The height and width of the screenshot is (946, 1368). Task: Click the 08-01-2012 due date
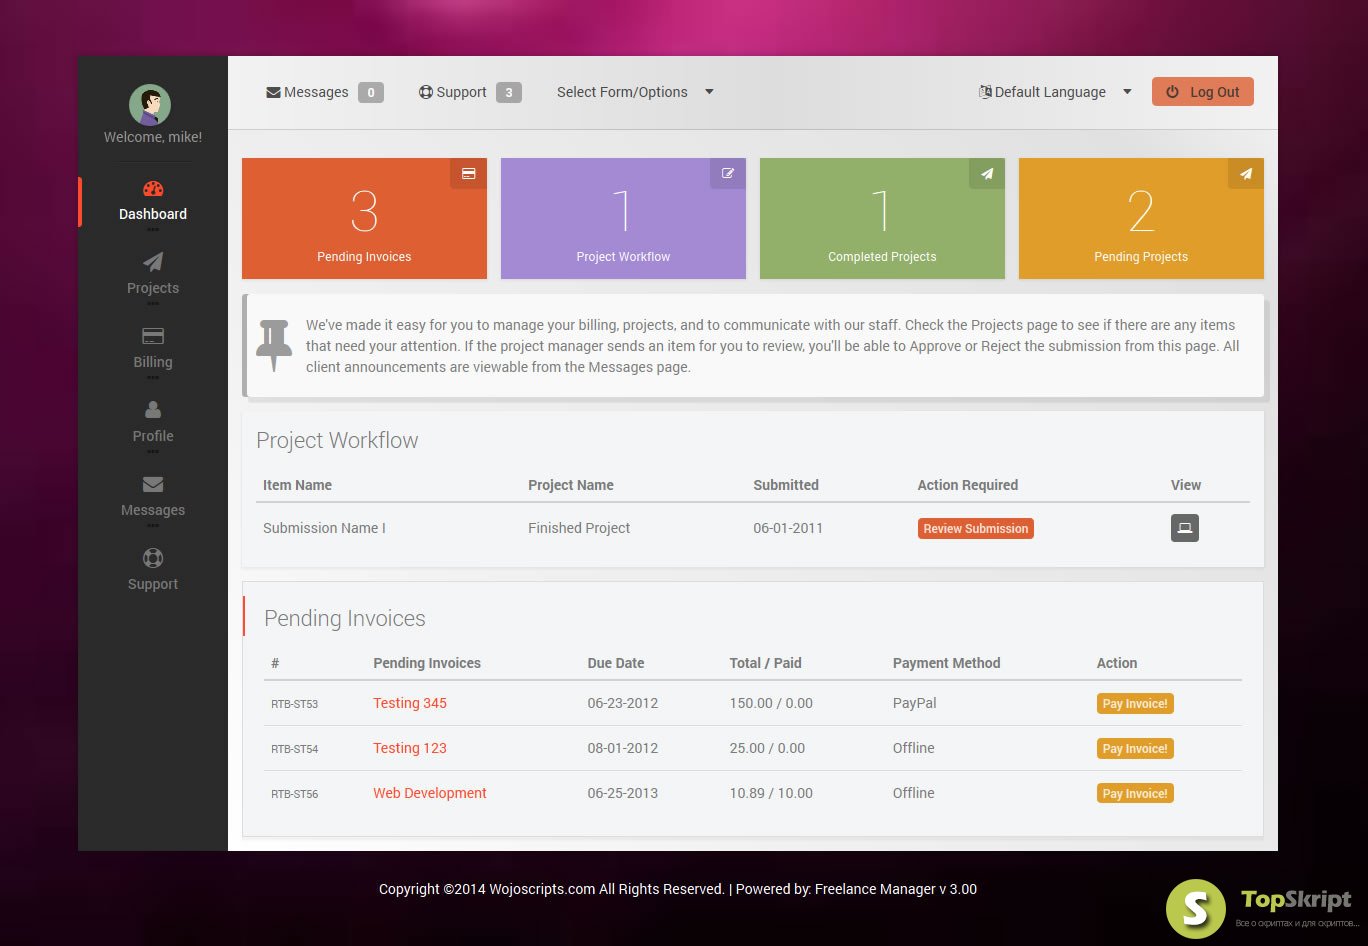tap(623, 748)
